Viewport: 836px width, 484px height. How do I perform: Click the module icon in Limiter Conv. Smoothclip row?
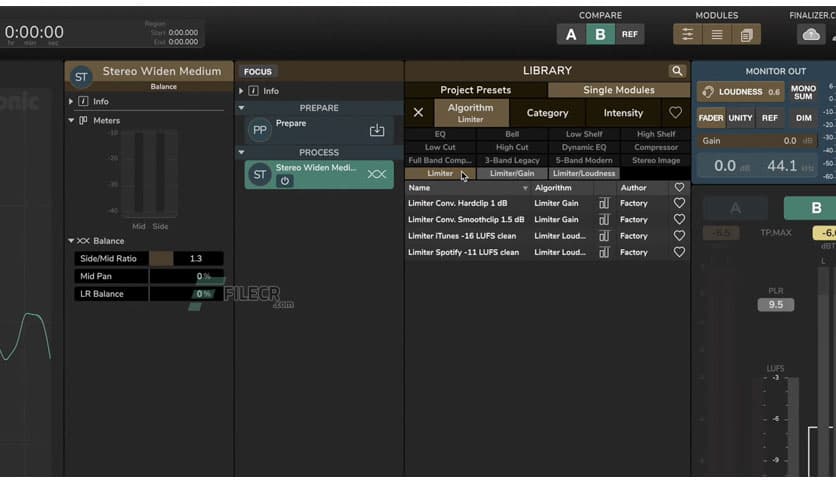(604, 219)
